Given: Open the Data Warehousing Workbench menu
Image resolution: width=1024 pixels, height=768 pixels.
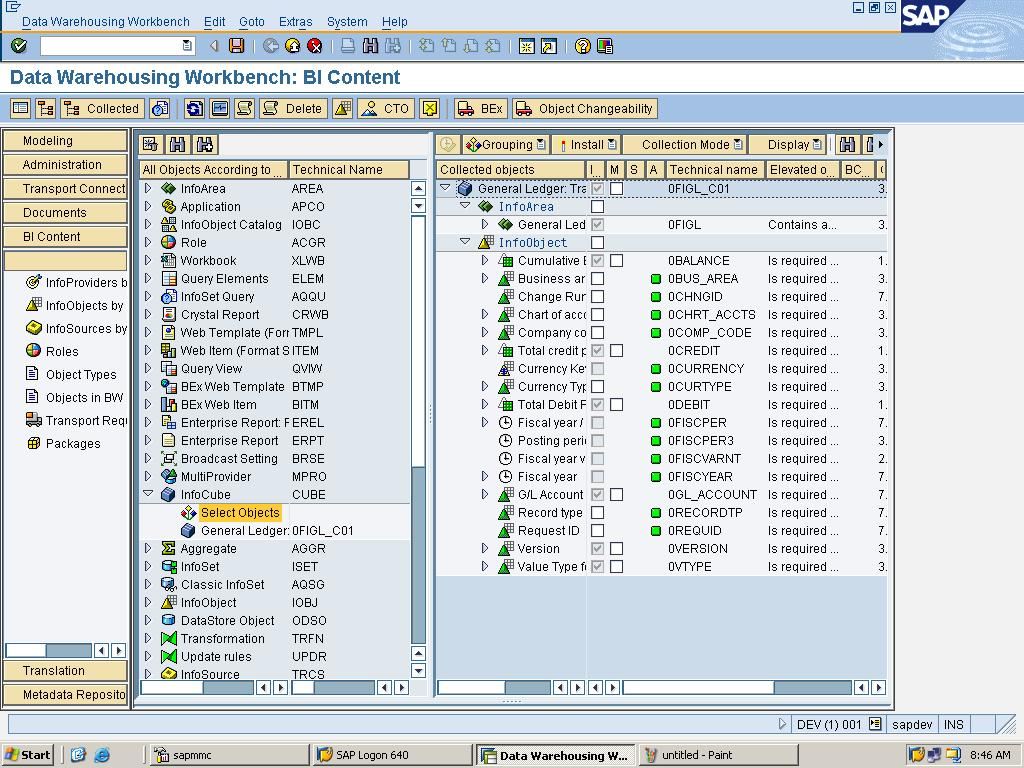Looking at the screenshot, I should click(x=106, y=22).
